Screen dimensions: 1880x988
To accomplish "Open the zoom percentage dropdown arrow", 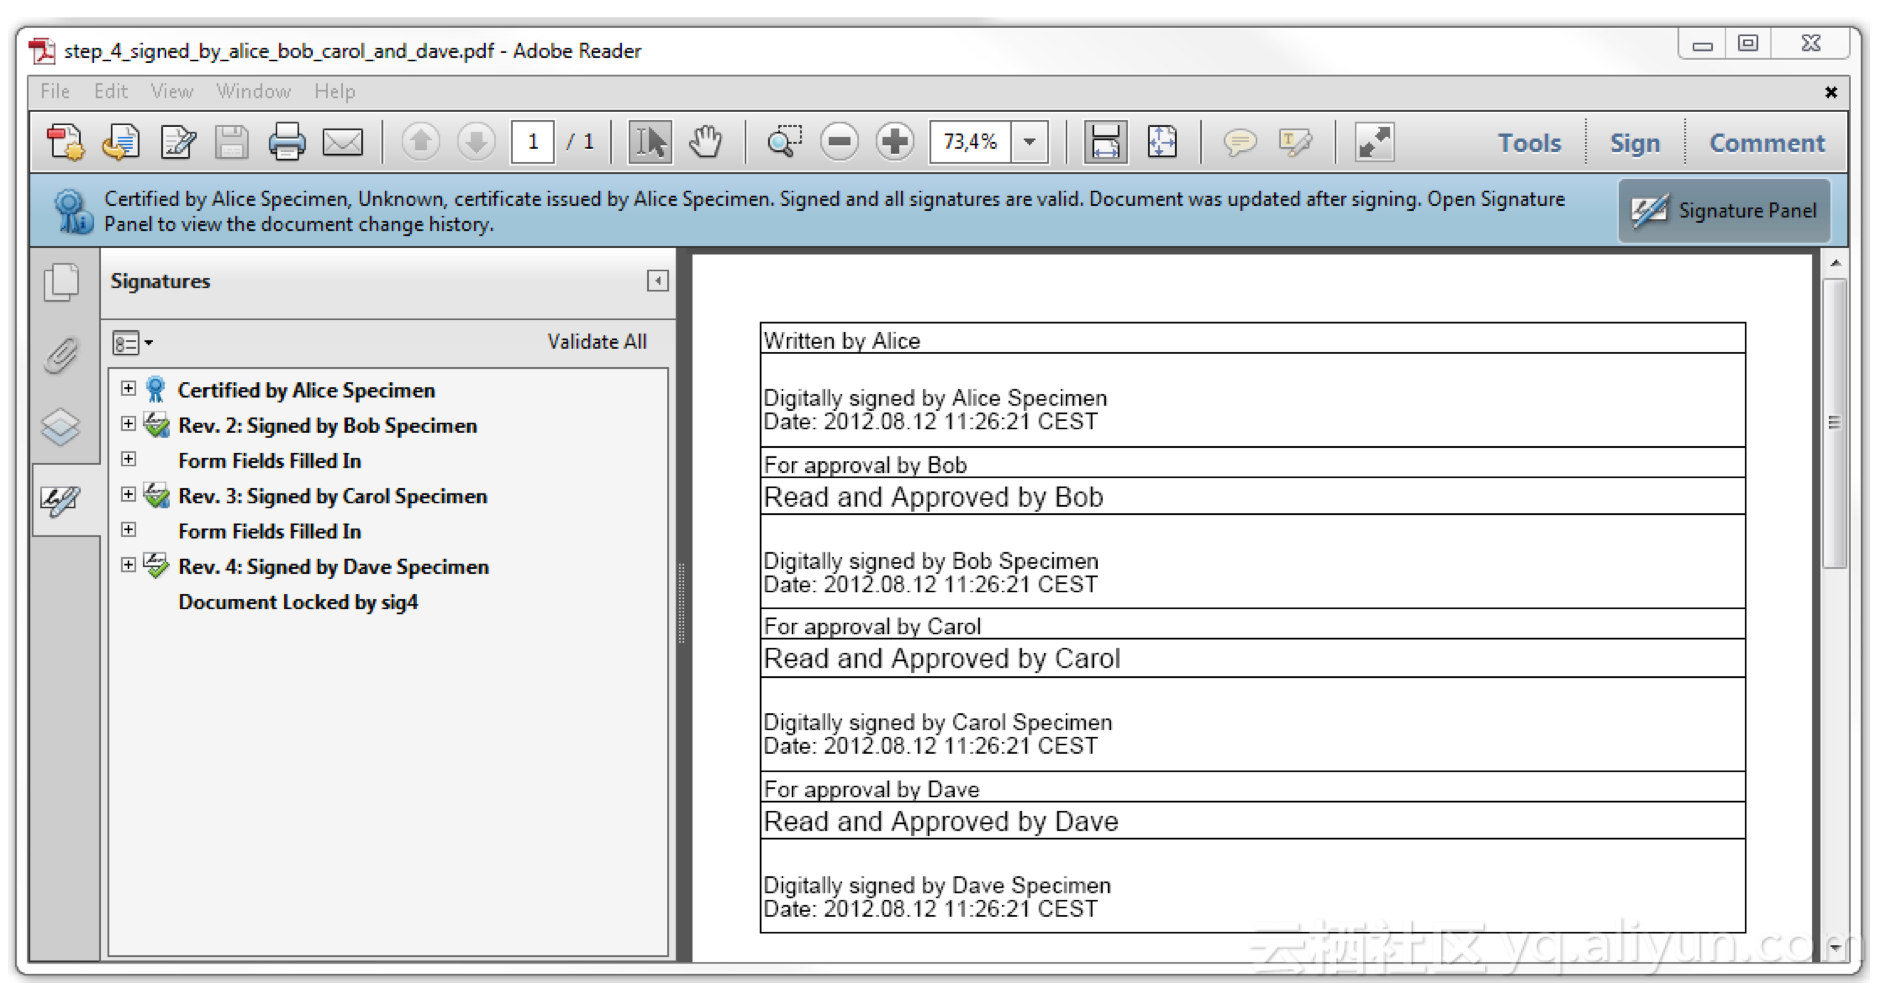I will 1030,142.
